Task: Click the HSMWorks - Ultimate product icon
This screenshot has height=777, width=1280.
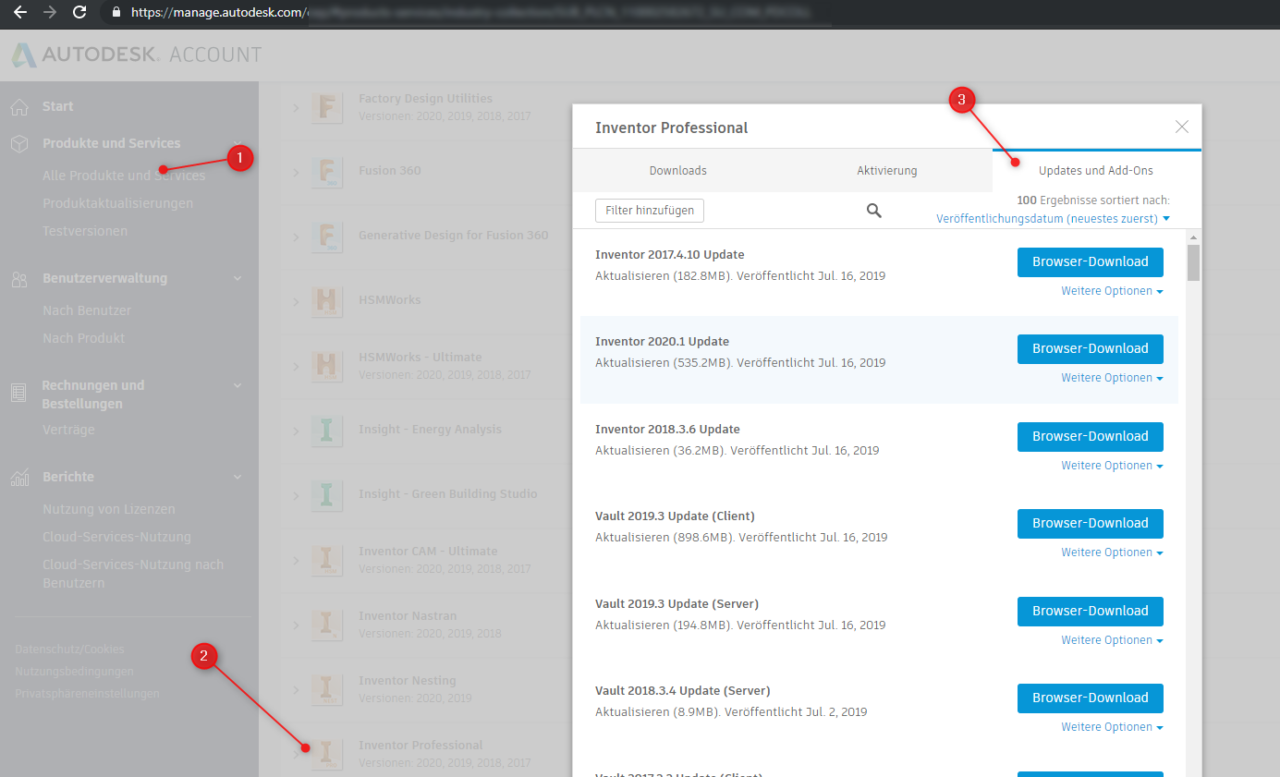Action: click(327, 365)
